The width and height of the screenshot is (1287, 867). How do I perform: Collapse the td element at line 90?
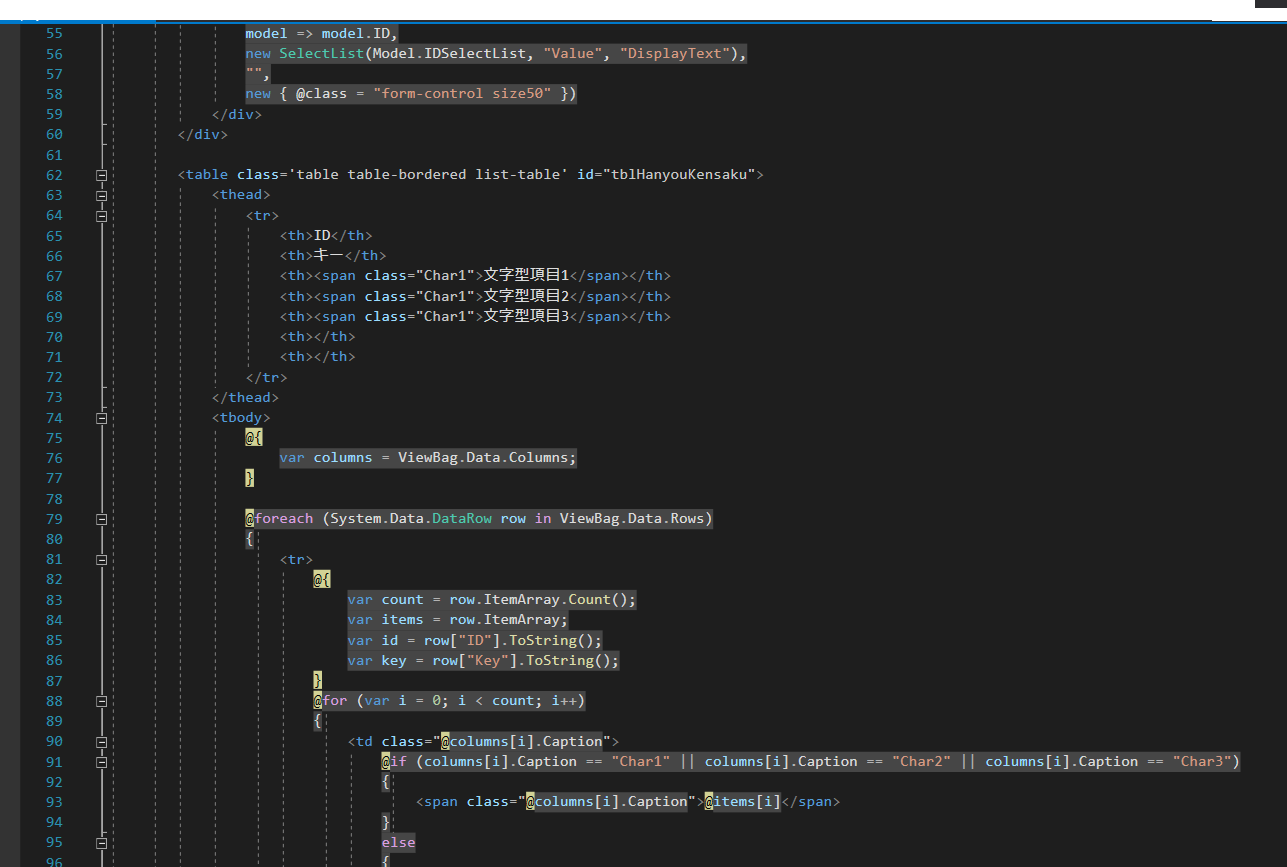101,742
